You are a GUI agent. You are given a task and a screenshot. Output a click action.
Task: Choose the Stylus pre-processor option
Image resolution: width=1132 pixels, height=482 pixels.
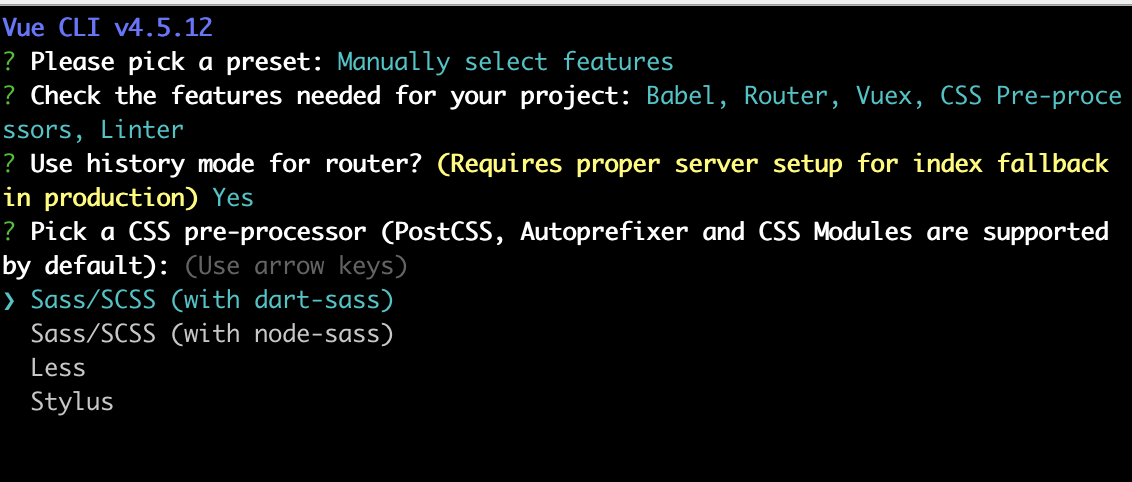(x=72, y=402)
